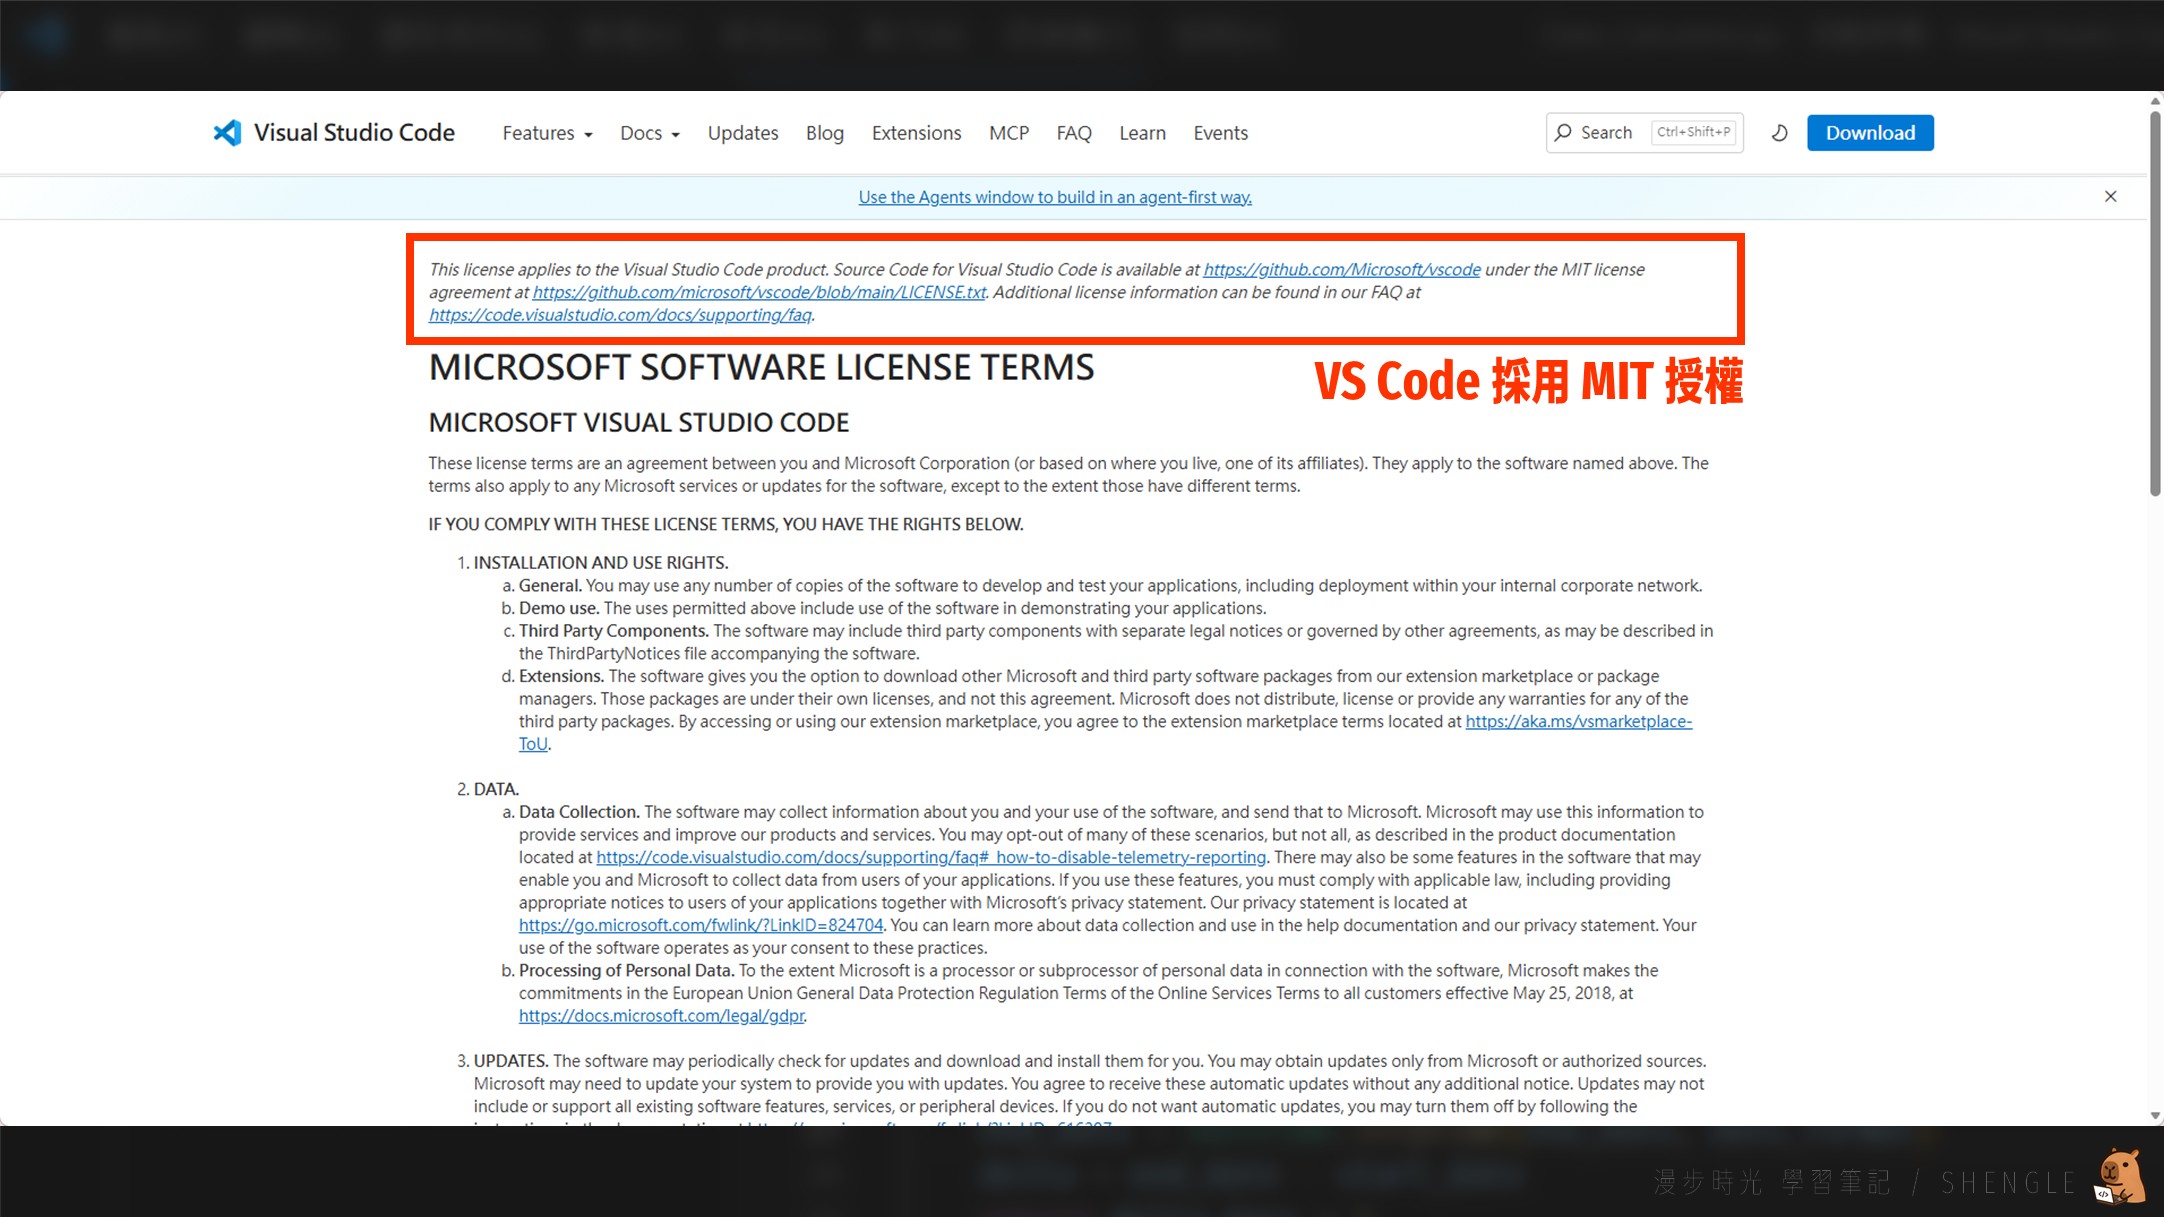
Task: Click the Visual Studio Code logo icon
Action: click(x=227, y=133)
